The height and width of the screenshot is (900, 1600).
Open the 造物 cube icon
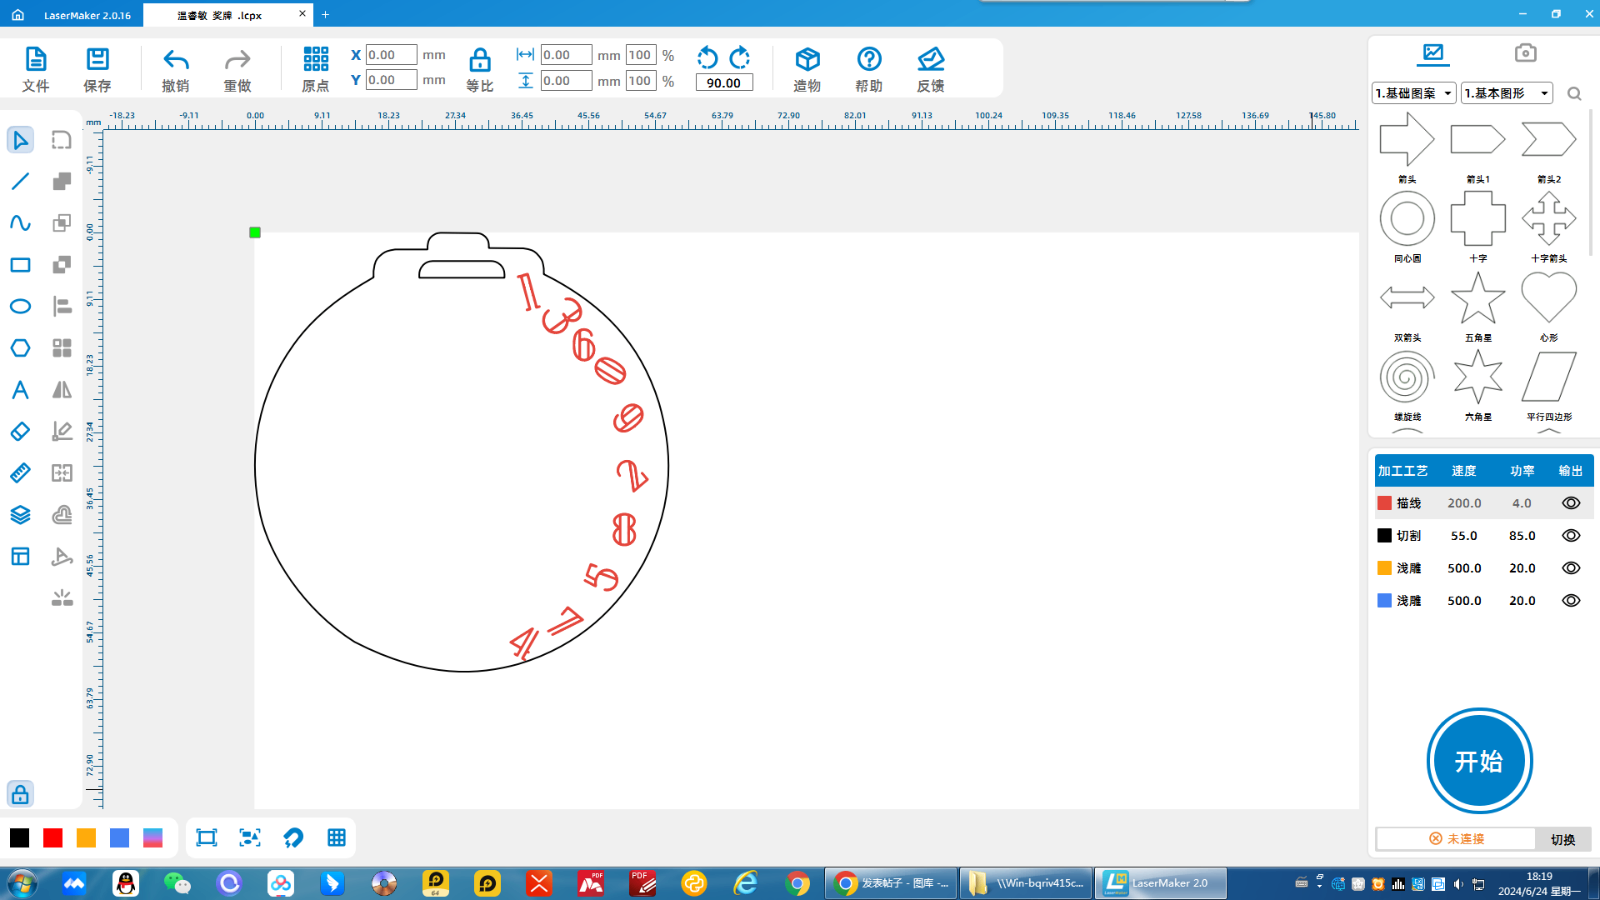(807, 60)
